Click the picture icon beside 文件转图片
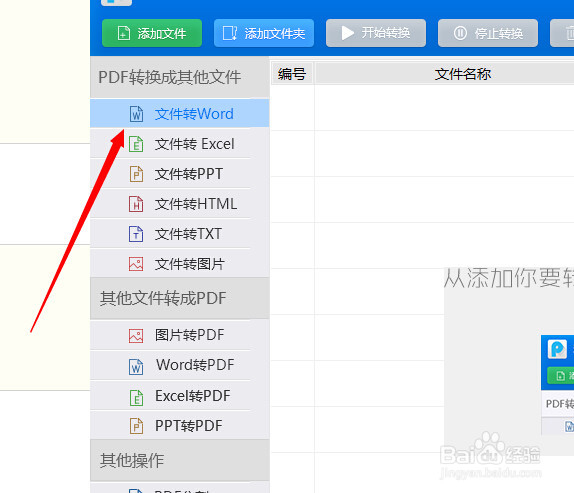574x493 pixels. tap(136, 264)
